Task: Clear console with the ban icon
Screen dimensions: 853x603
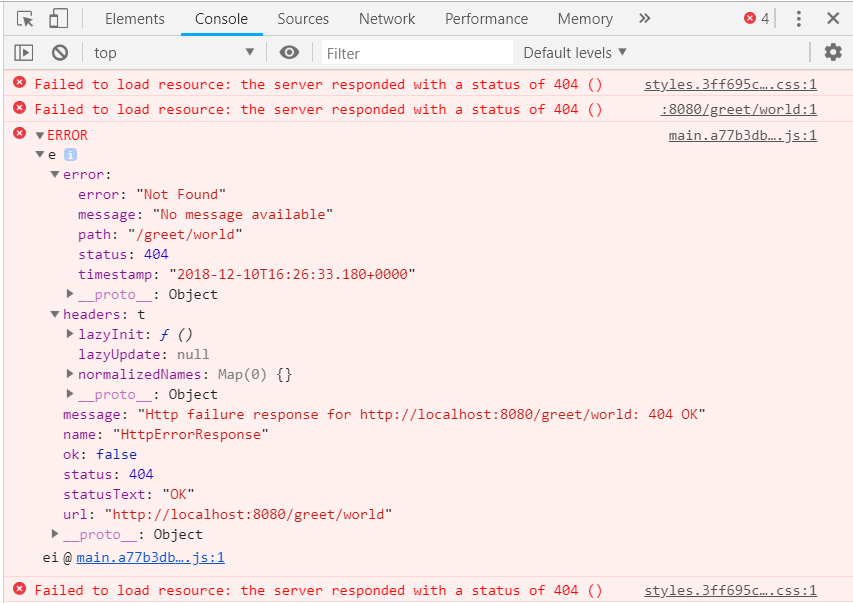Action: click(x=60, y=53)
